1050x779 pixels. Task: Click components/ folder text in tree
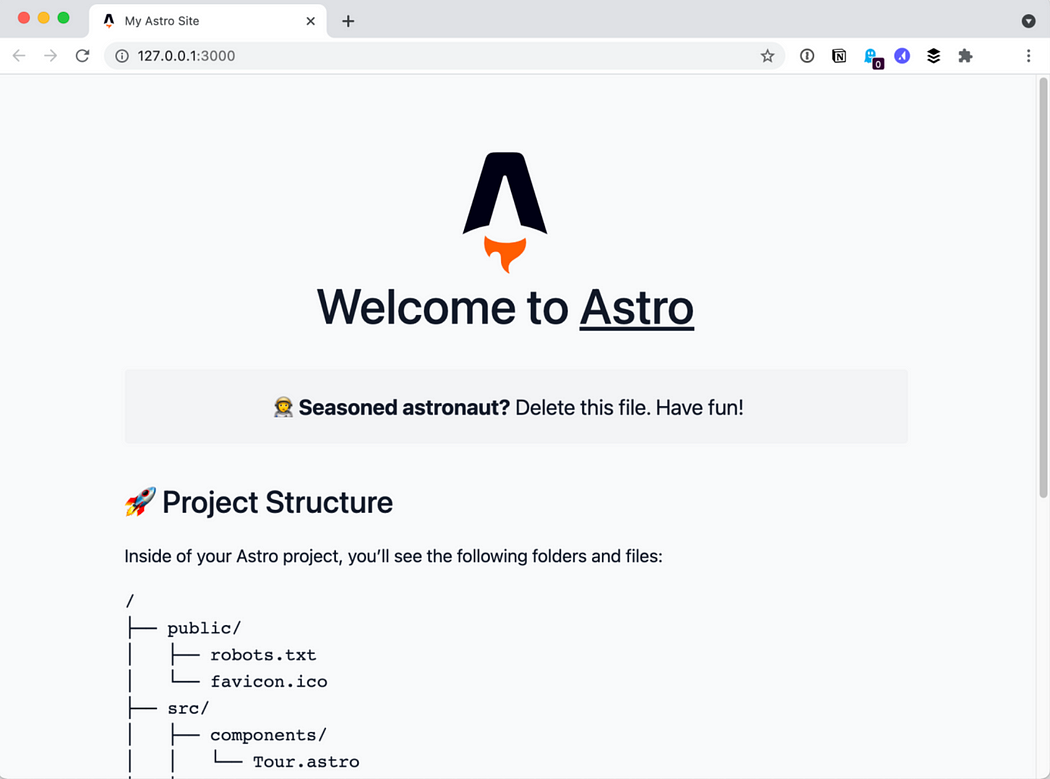point(269,735)
